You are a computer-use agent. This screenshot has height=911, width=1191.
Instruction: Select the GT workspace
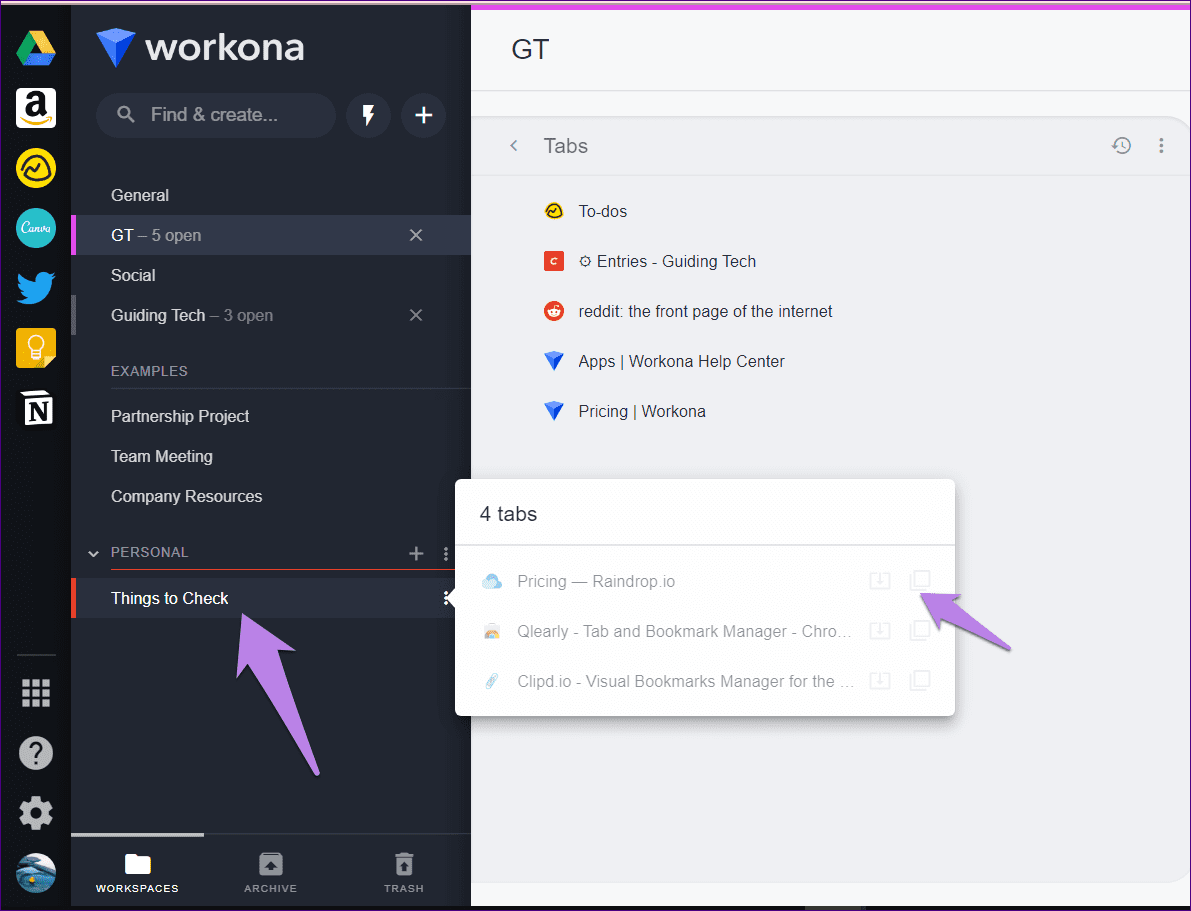coord(270,236)
